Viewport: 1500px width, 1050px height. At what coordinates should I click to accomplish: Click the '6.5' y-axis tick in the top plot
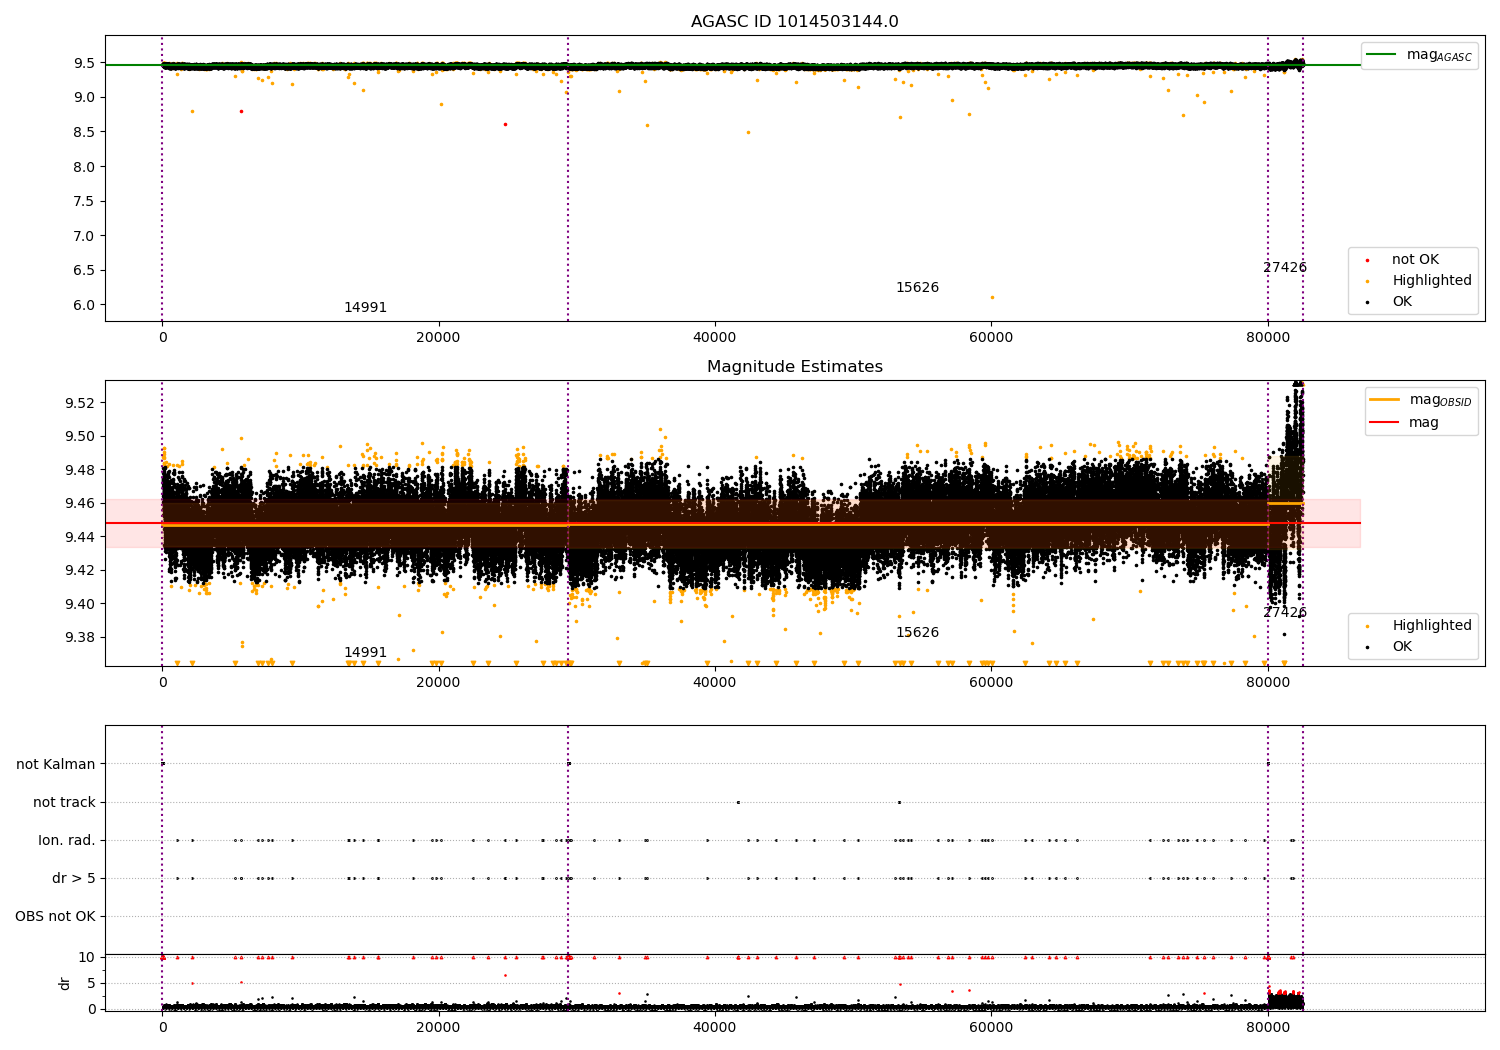click(x=85, y=271)
